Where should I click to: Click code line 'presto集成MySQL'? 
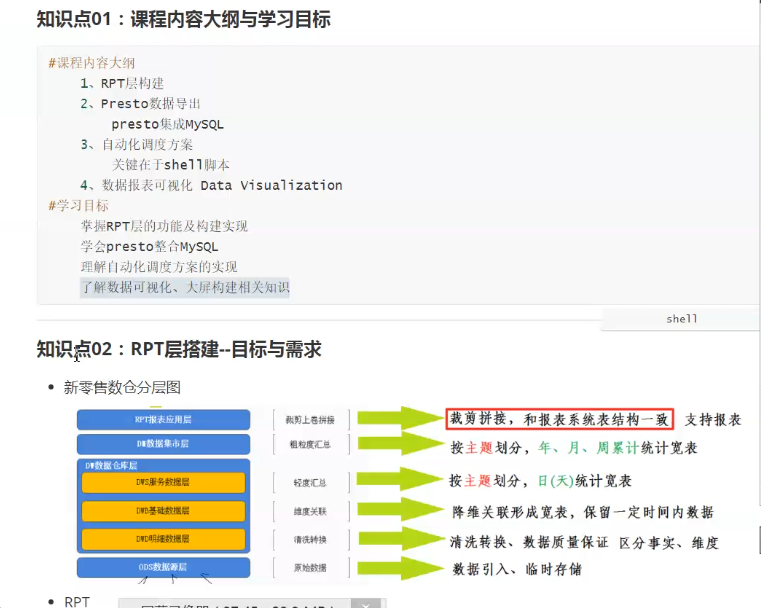[167, 124]
